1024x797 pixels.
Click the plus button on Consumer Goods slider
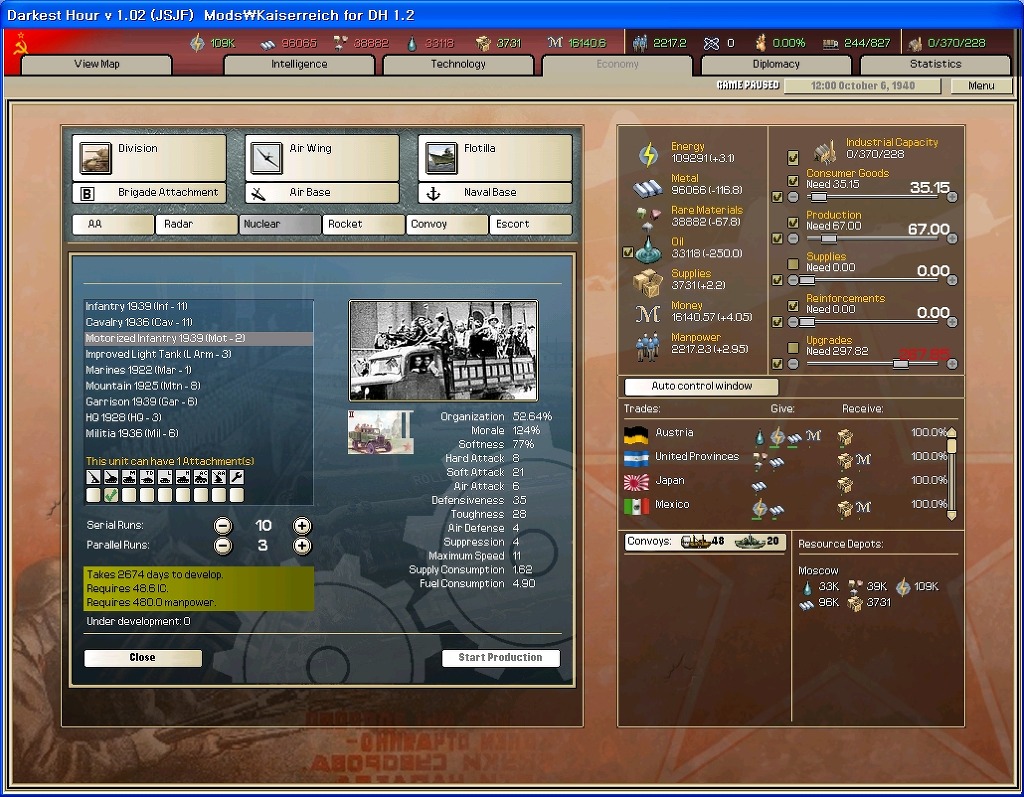tap(952, 197)
